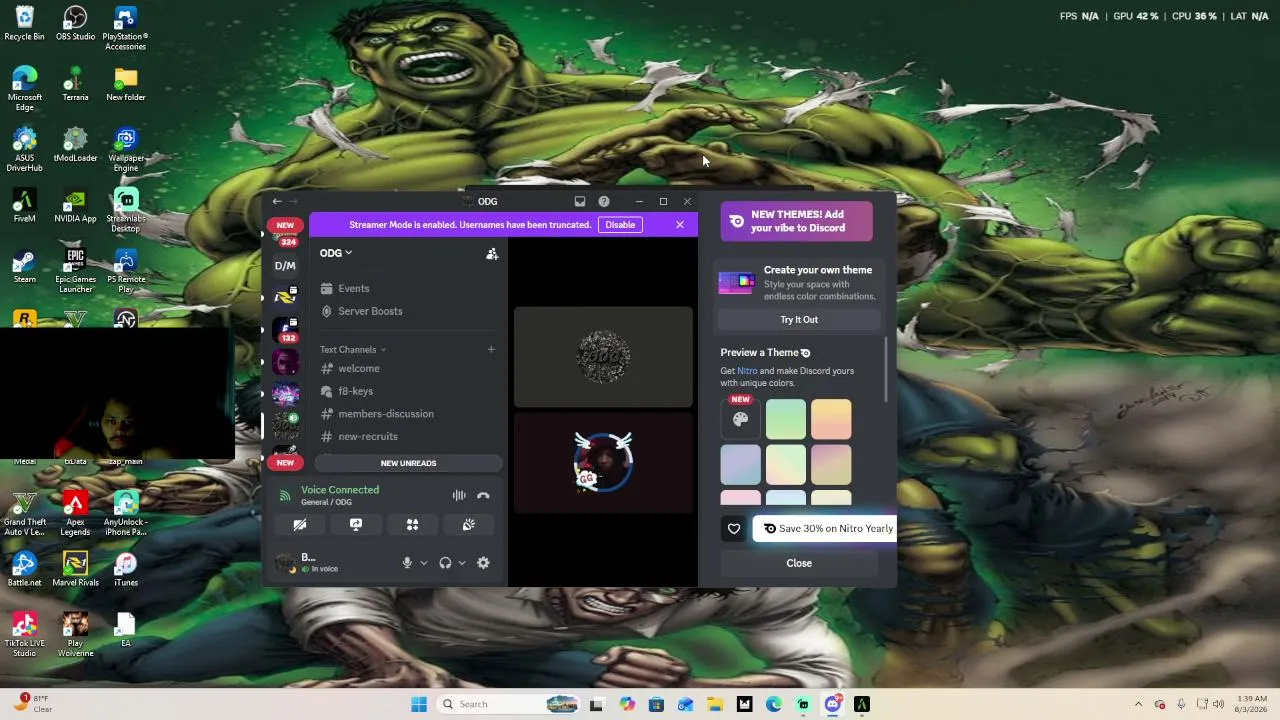Image resolution: width=1280 pixels, height=720 pixels.
Task: Click the Voice Connected status text
Action: click(x=340, y=490)
